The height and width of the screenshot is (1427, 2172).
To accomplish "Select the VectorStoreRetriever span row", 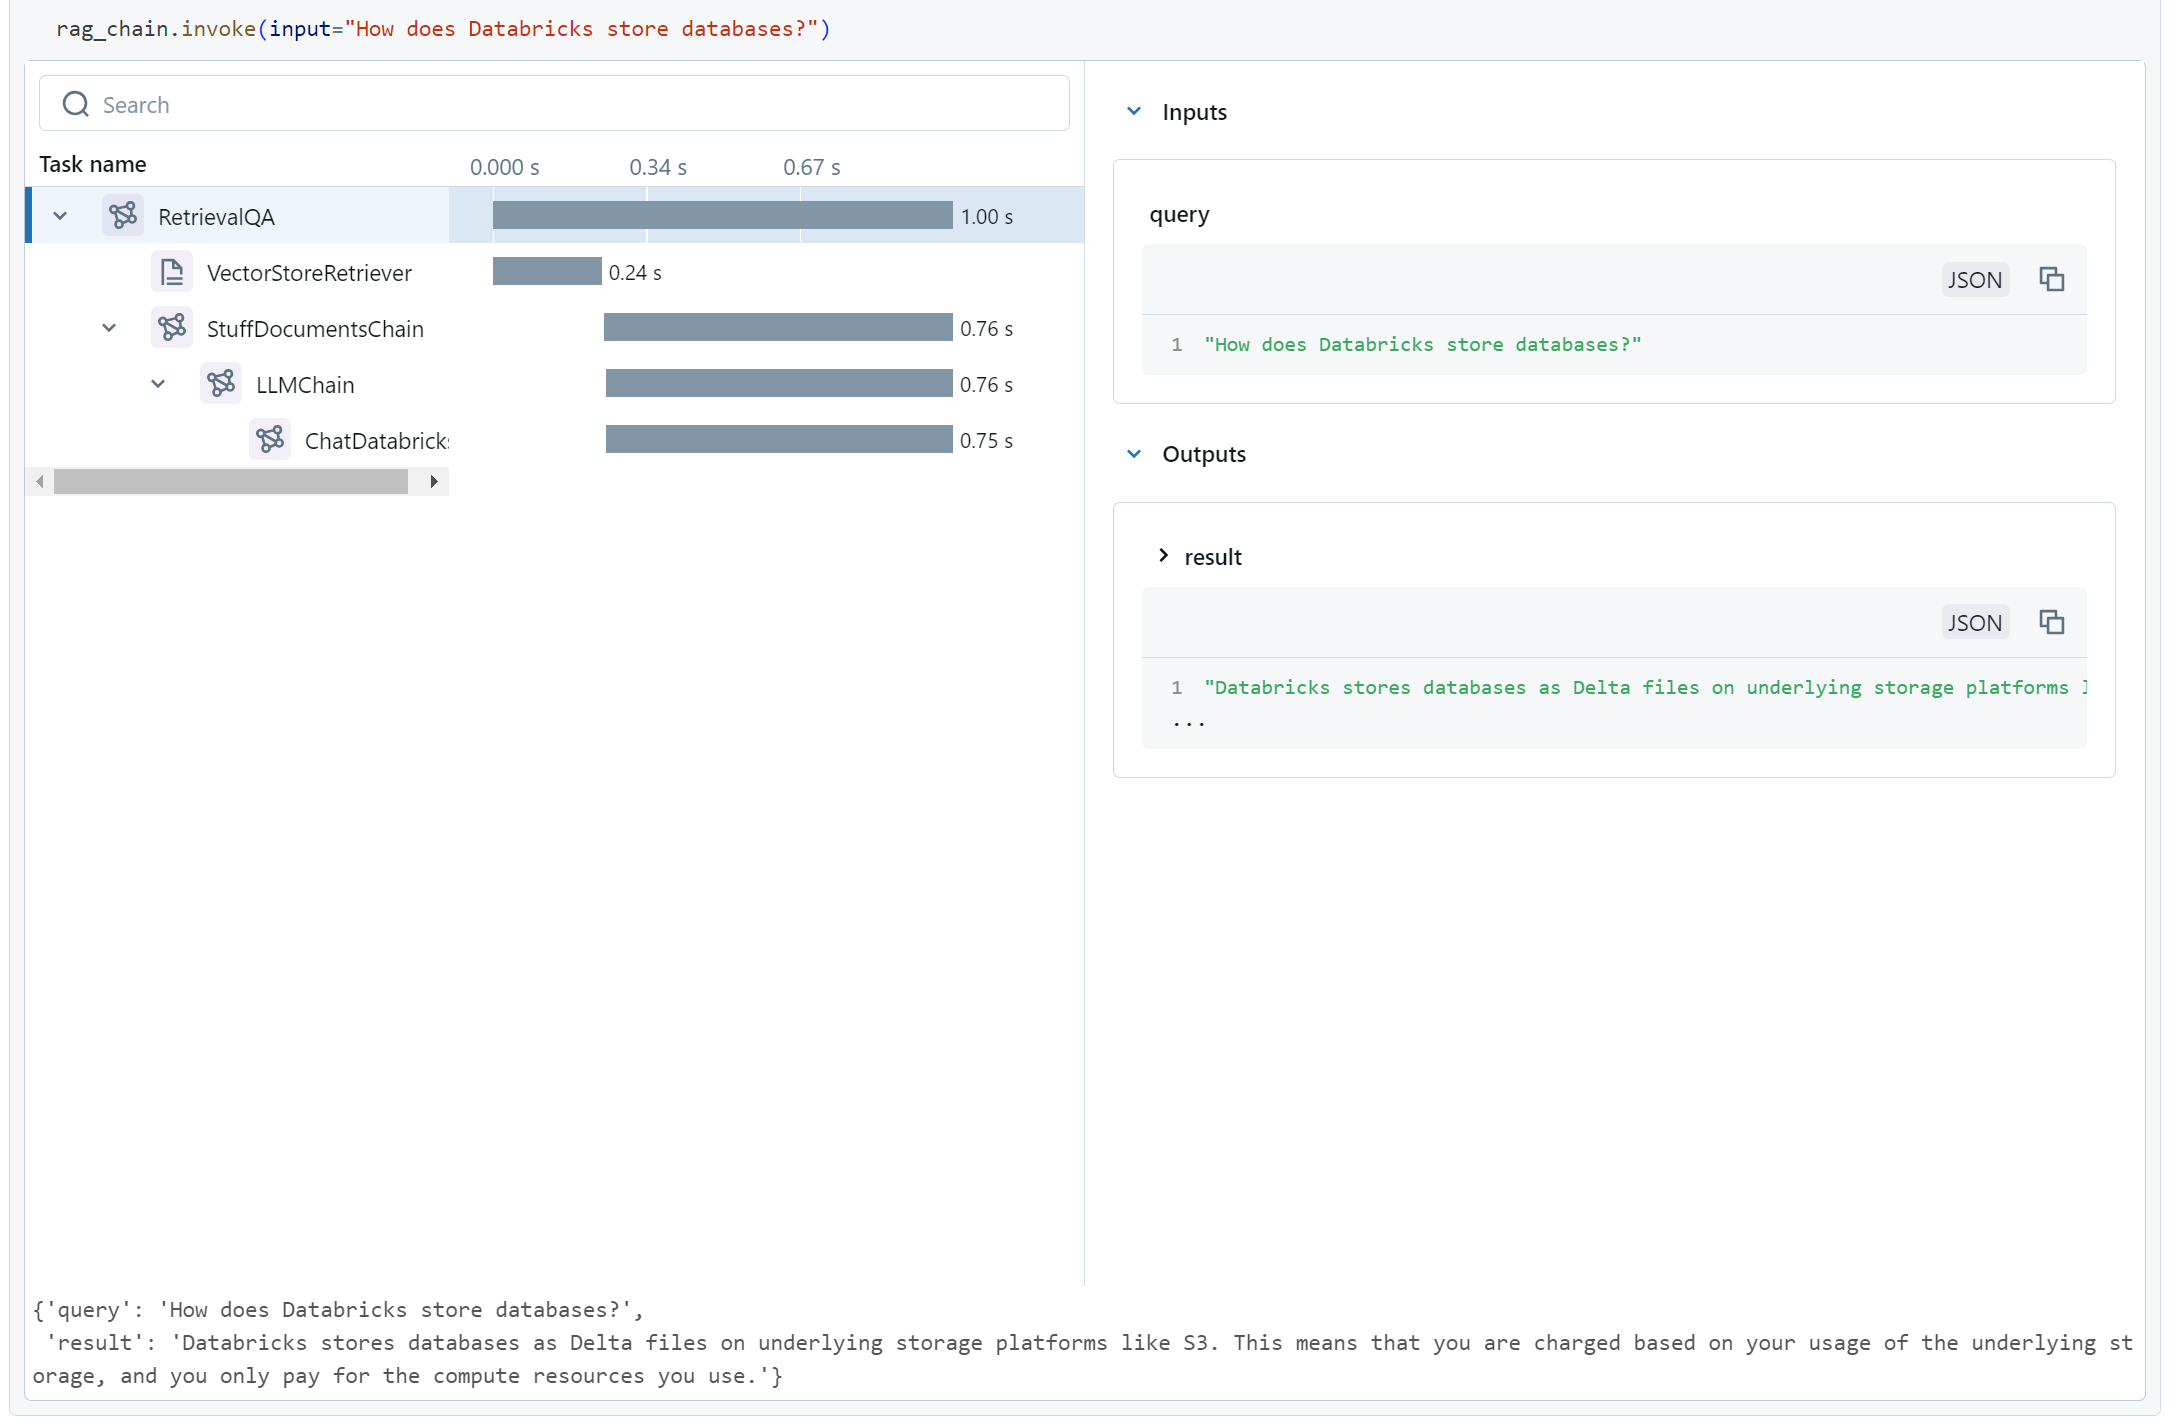I will (309, 272).
